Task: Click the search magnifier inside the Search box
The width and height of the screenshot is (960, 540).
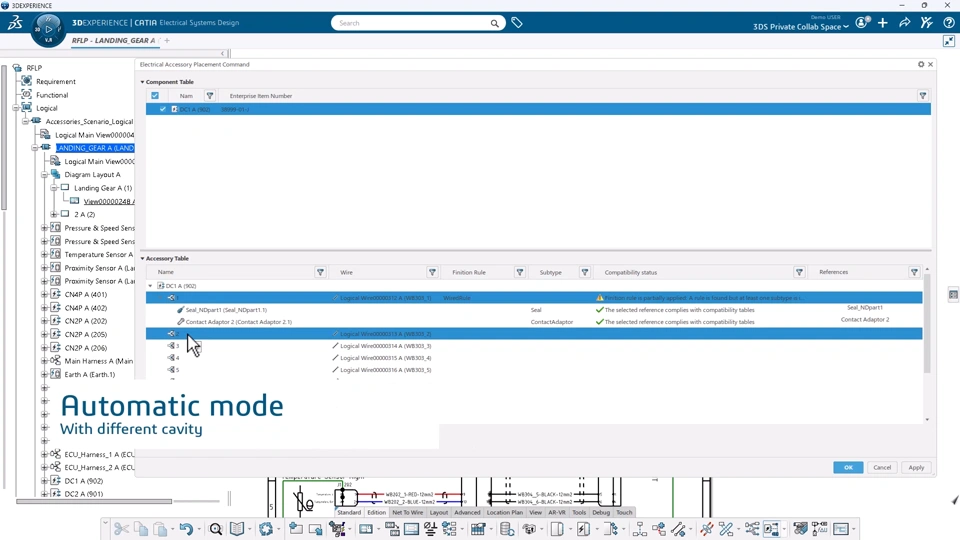Action: click(x=494, y=23)
